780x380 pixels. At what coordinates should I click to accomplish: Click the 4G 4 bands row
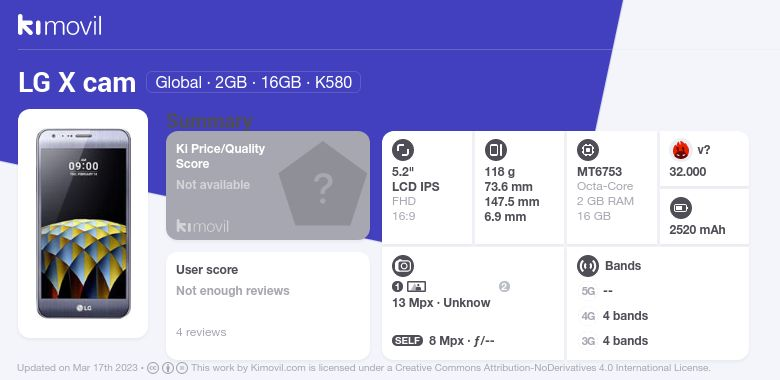point(615,316)
